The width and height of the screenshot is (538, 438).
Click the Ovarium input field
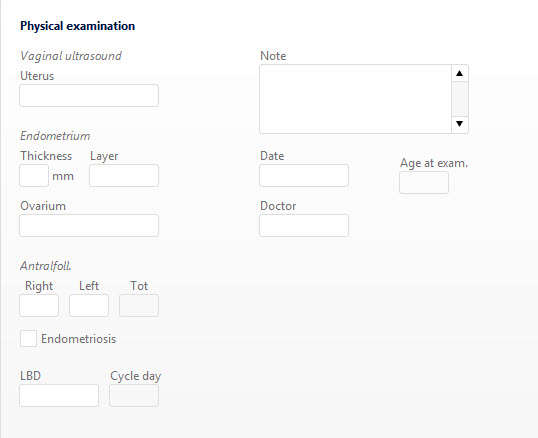point(89,226)
